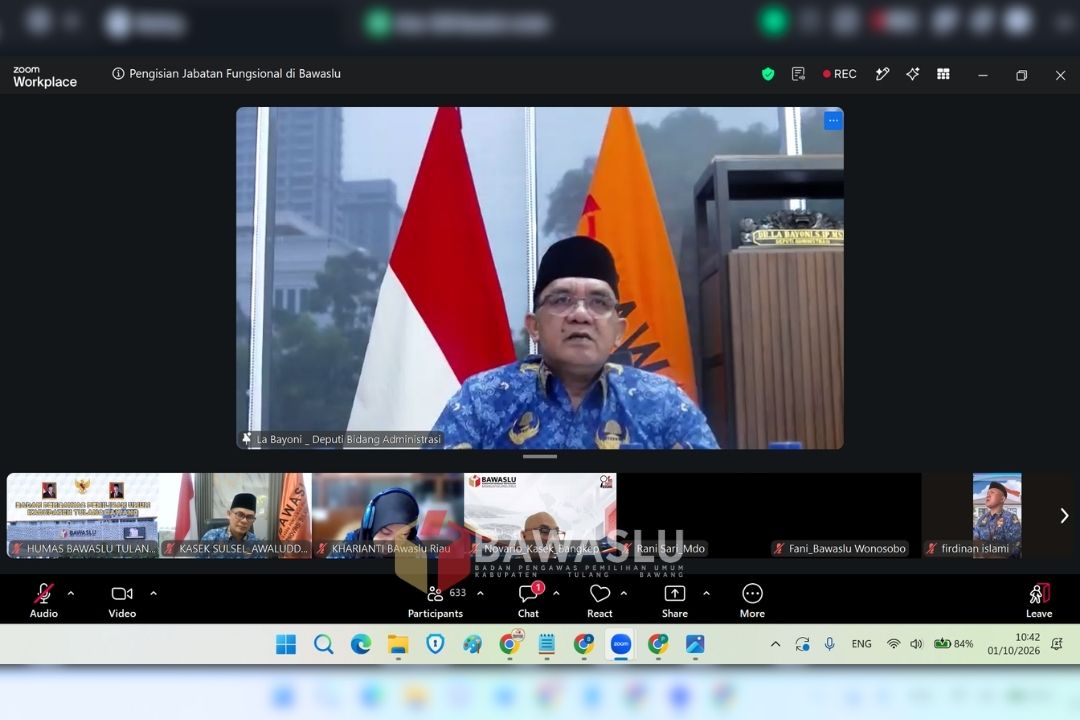Expand the audio options caret
Image resolution: width=1080 pixels, height=720 pixels.
(71, 593)
